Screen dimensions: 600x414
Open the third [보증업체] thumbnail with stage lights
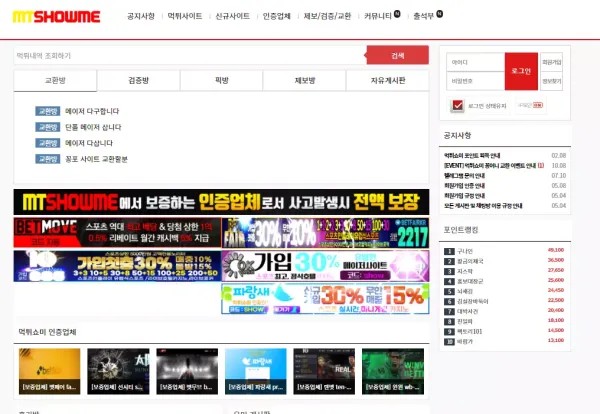point(187,371)
